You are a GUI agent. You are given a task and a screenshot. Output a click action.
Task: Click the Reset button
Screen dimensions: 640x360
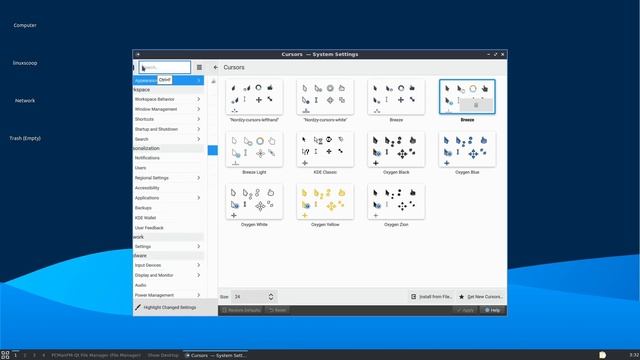[278, 310]
